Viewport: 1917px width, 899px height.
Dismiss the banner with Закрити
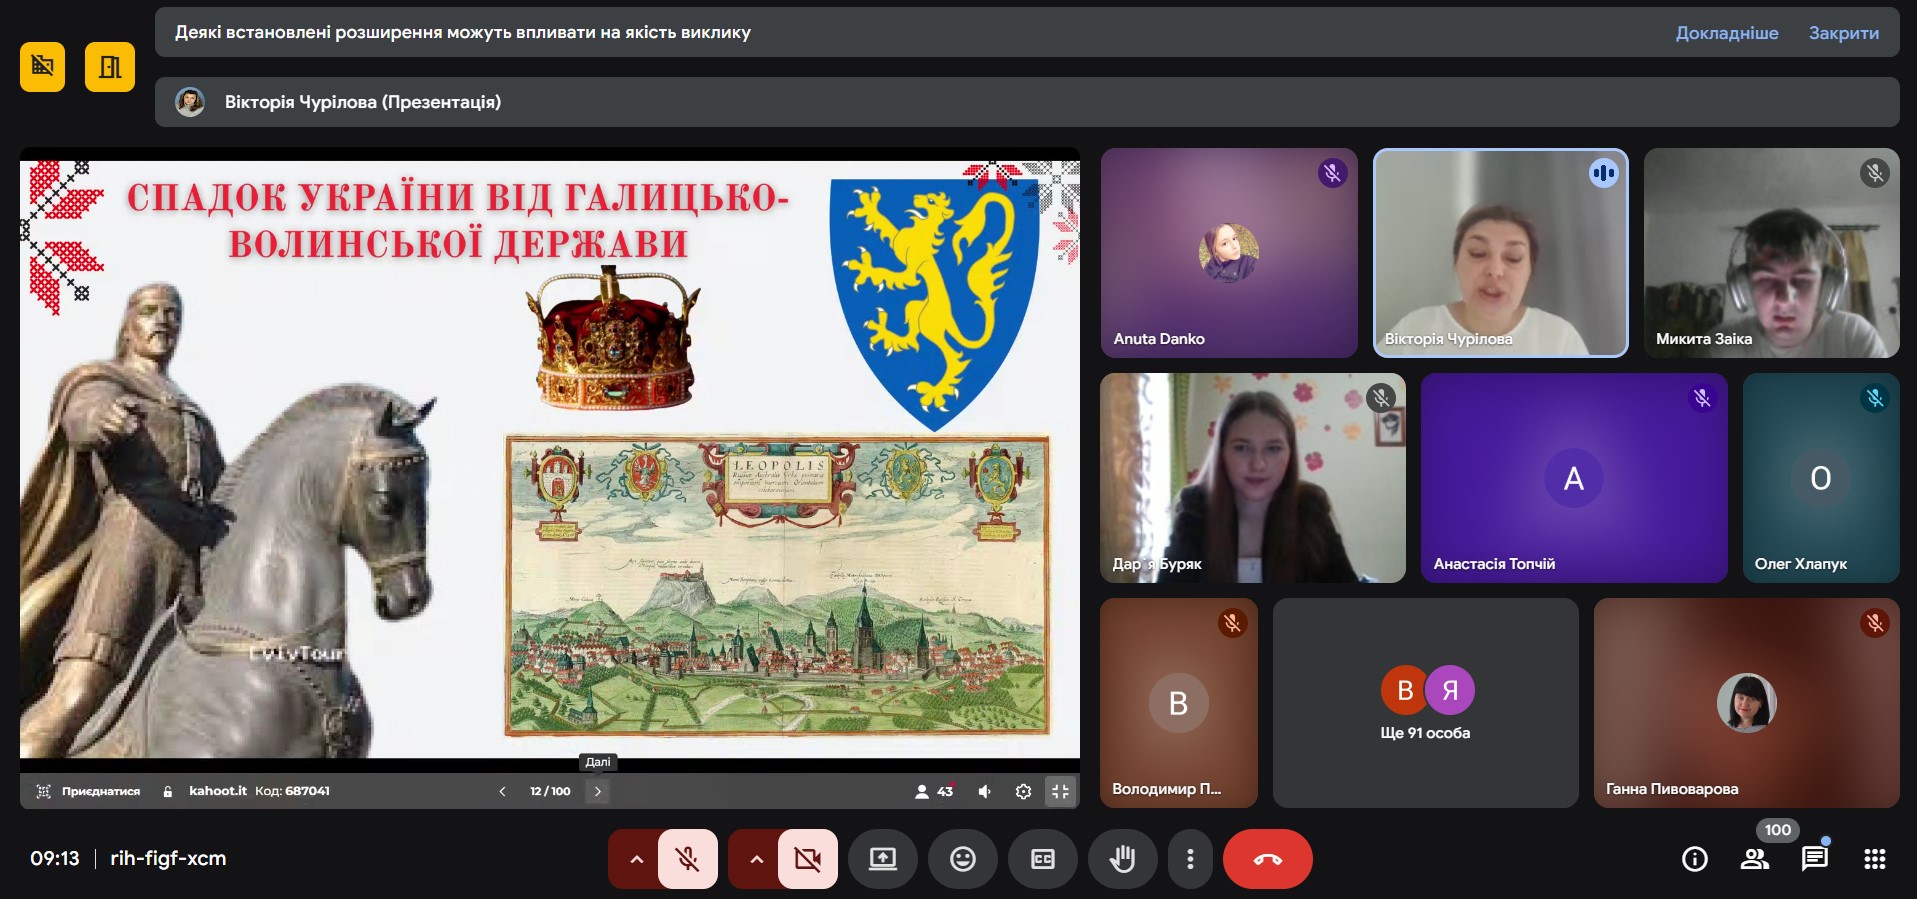1844,33
